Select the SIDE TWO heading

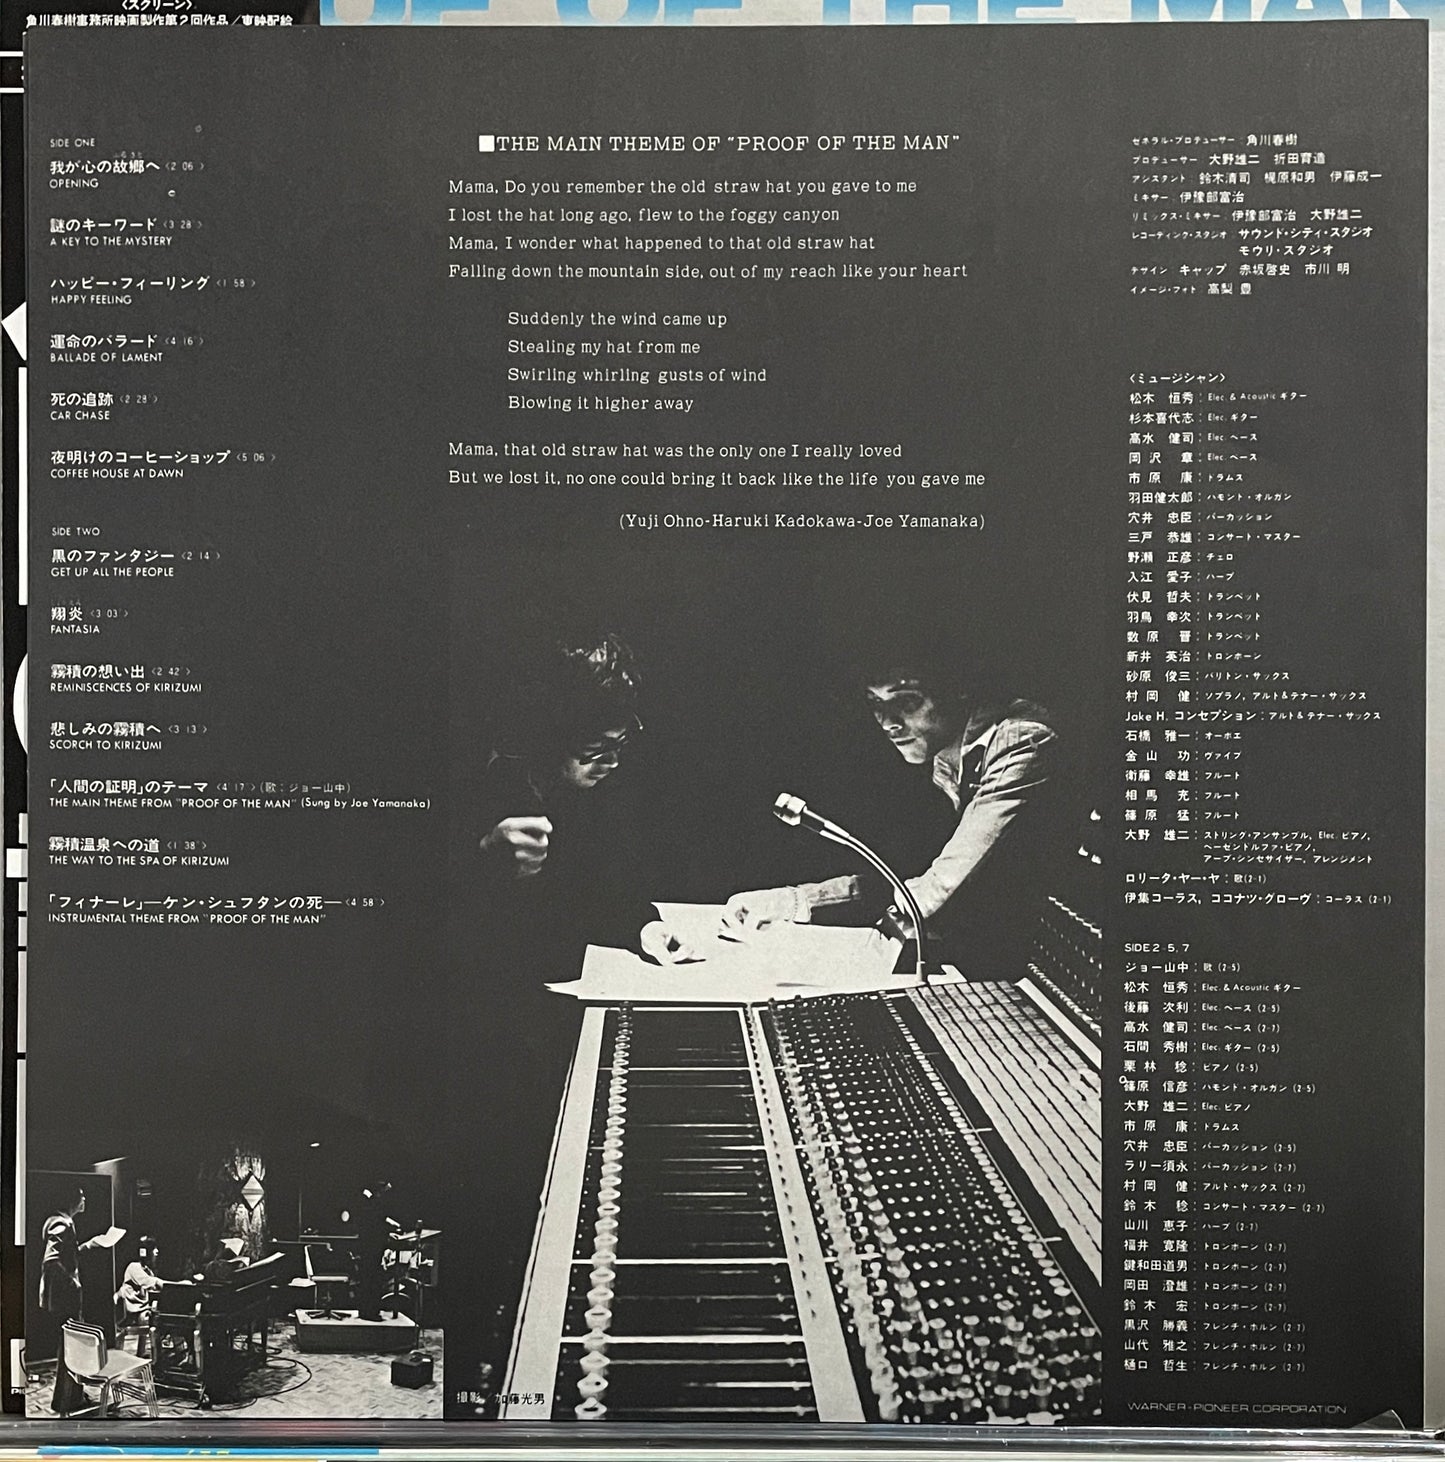coord(75,532)
